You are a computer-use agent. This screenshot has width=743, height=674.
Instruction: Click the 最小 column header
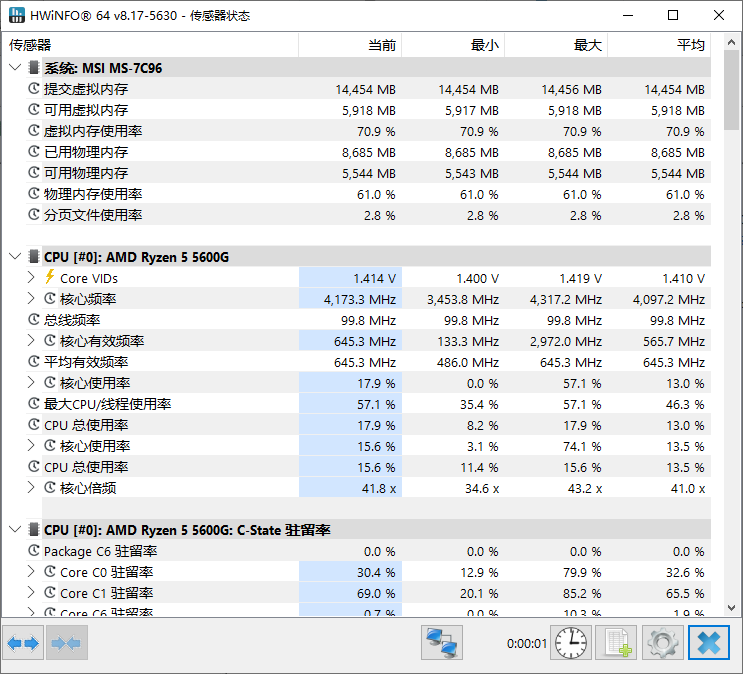pyautogui.click(x=453, y=45)
